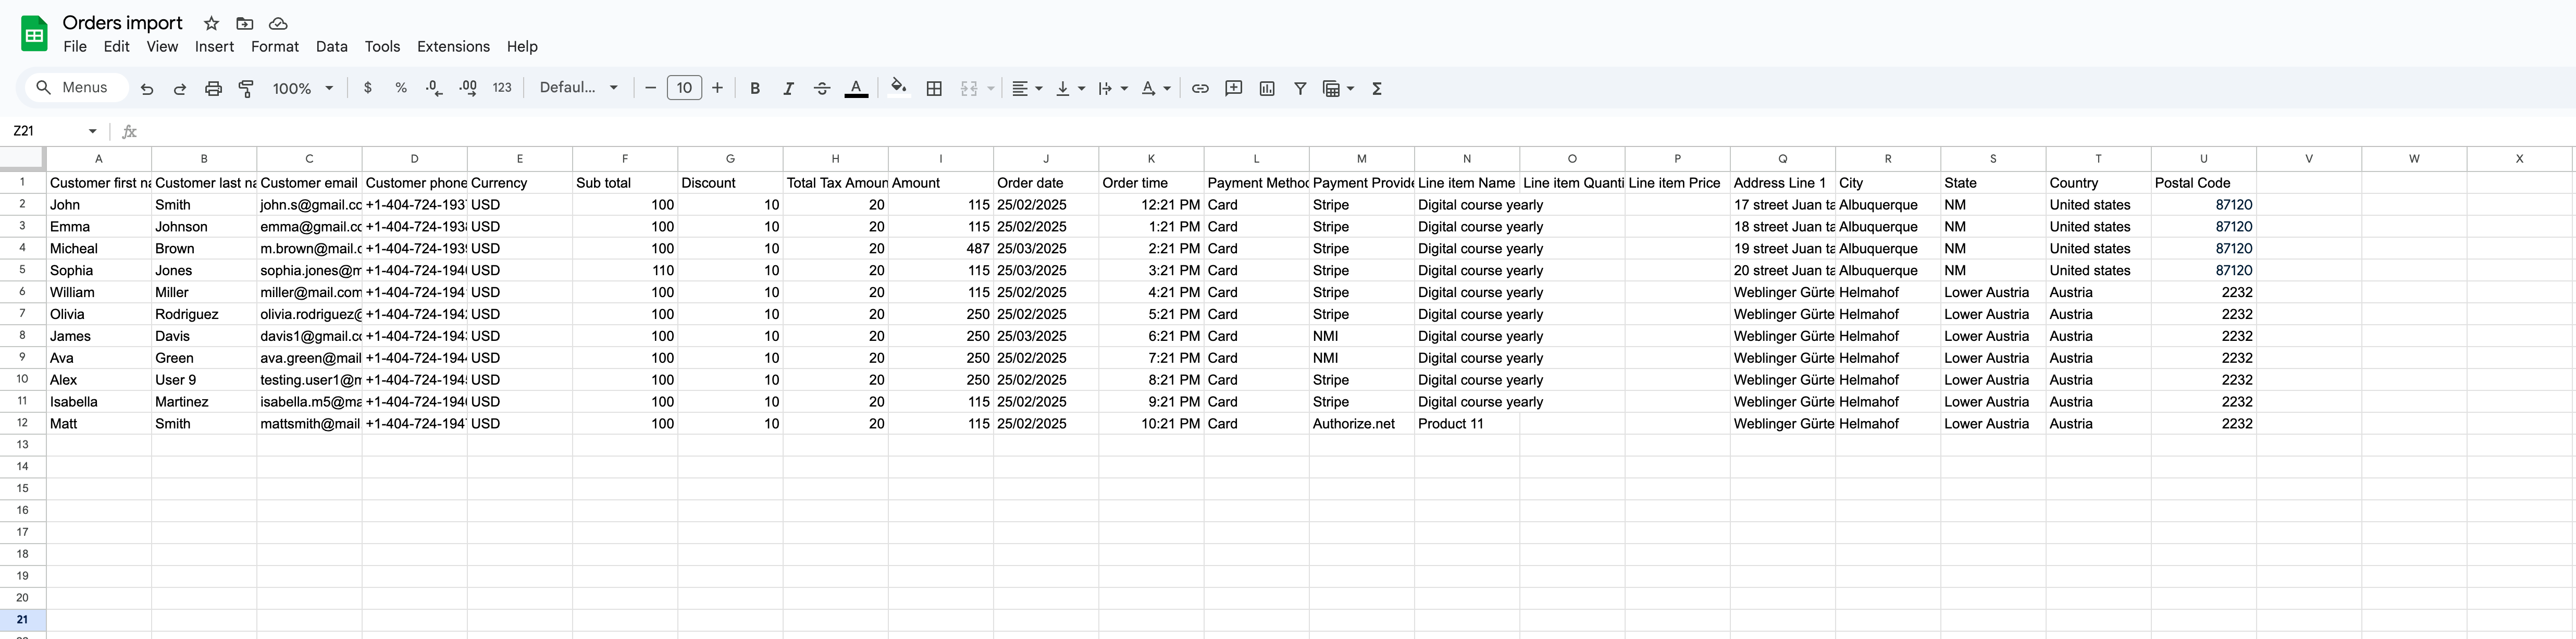Click the undo arrow icon
Screen dimensions: 2576x639
[147, 88]
